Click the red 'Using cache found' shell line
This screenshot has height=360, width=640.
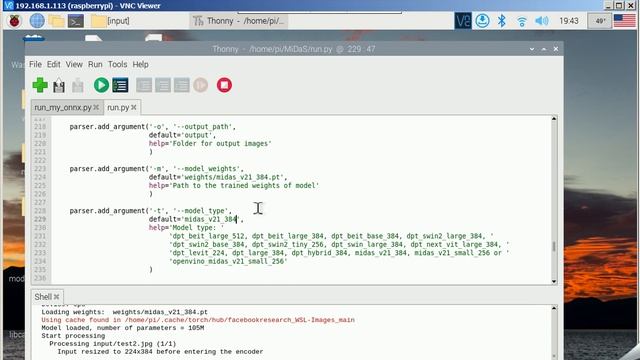pos(198,320)
